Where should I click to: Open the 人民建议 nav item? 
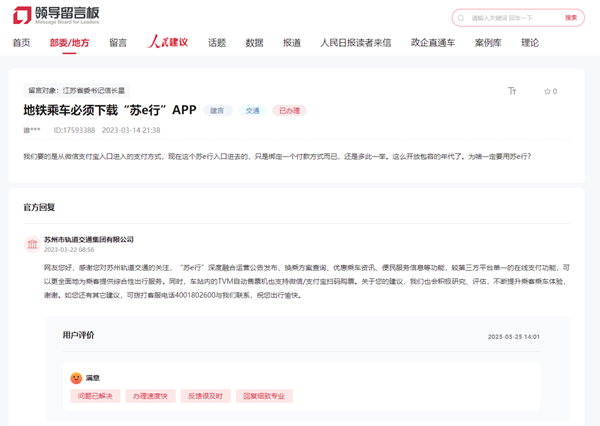[168, 42]
